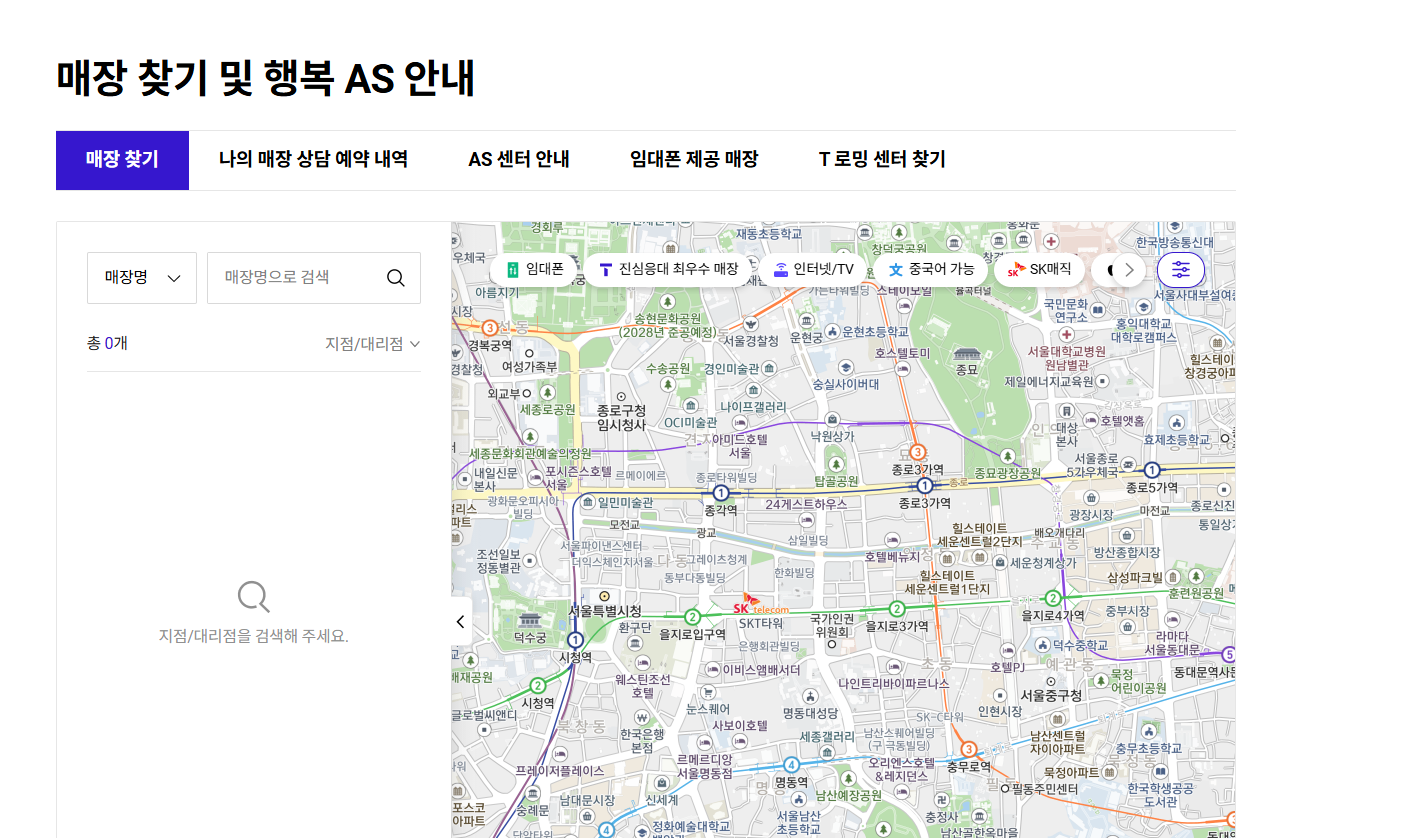Click the 종묘광장공원 park tree icon
The height and width of the screenshot is (838, 1420).
[1009, 457]
